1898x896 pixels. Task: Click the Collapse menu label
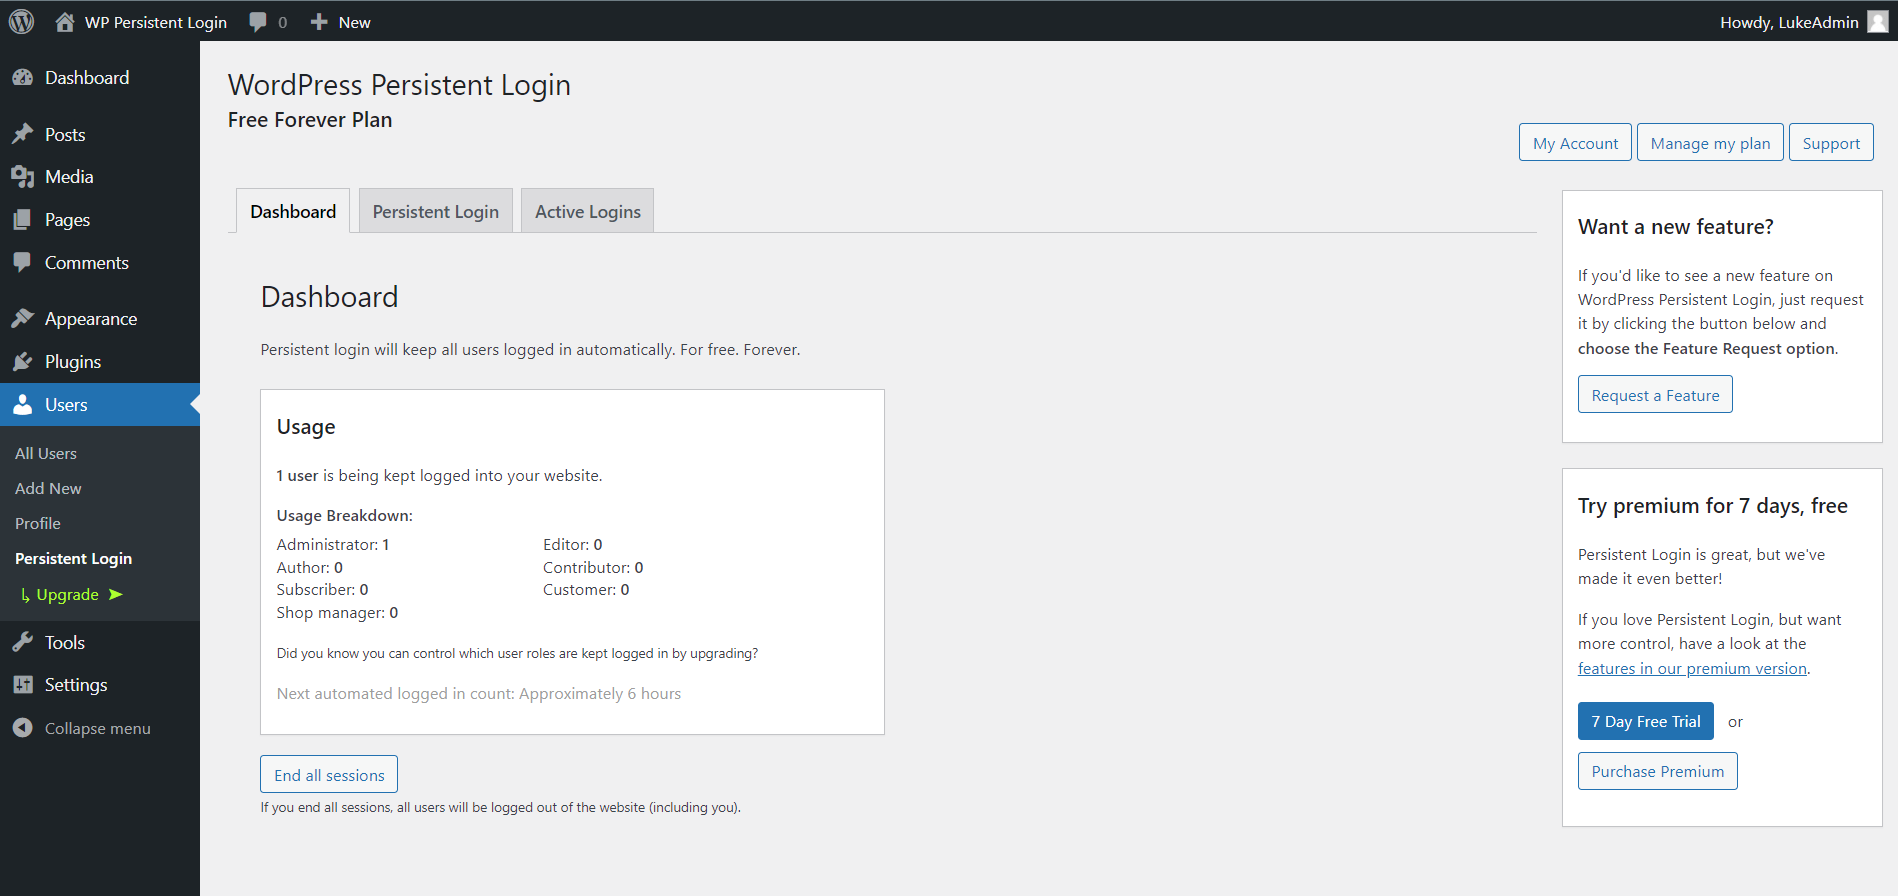(98, 729)
